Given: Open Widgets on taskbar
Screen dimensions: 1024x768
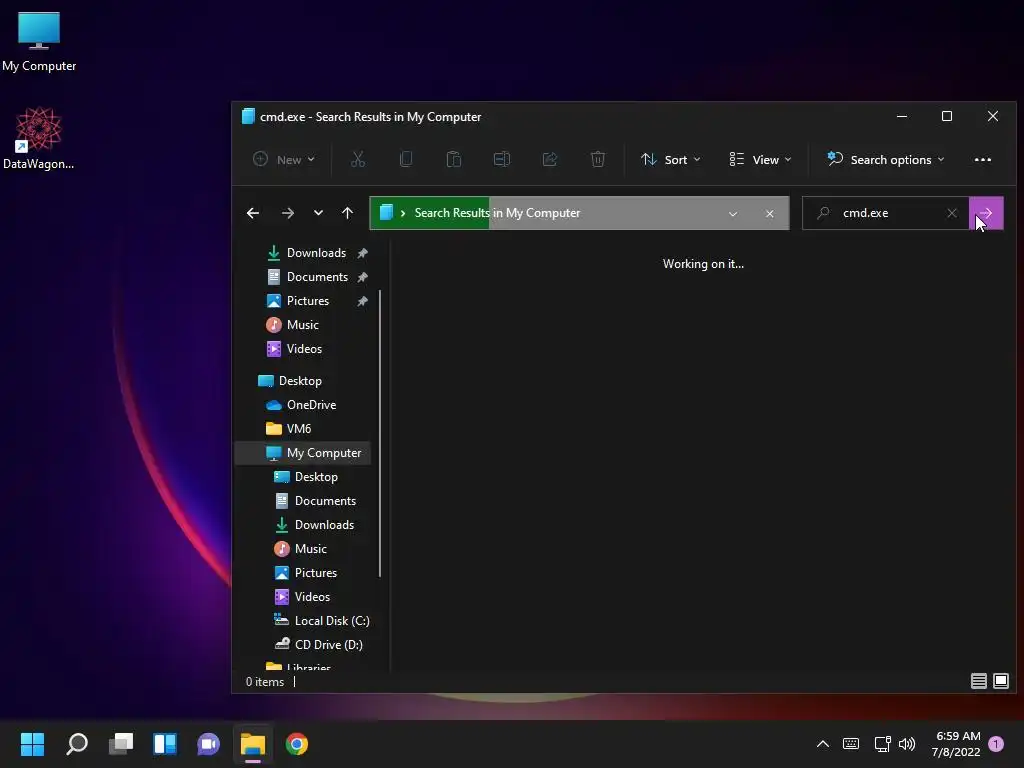Looking at the screenshot, I should pyautogui.click(x=165, y=744).
